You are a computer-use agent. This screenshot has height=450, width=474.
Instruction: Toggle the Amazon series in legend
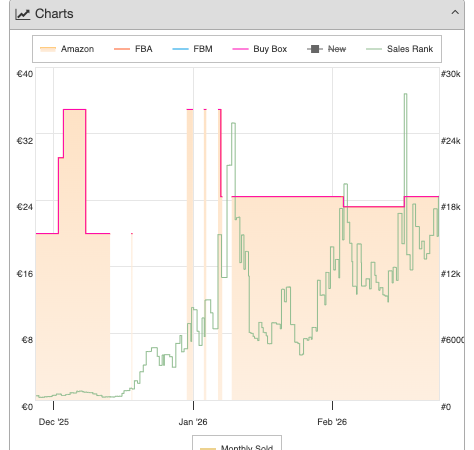[x=67, y=49]
